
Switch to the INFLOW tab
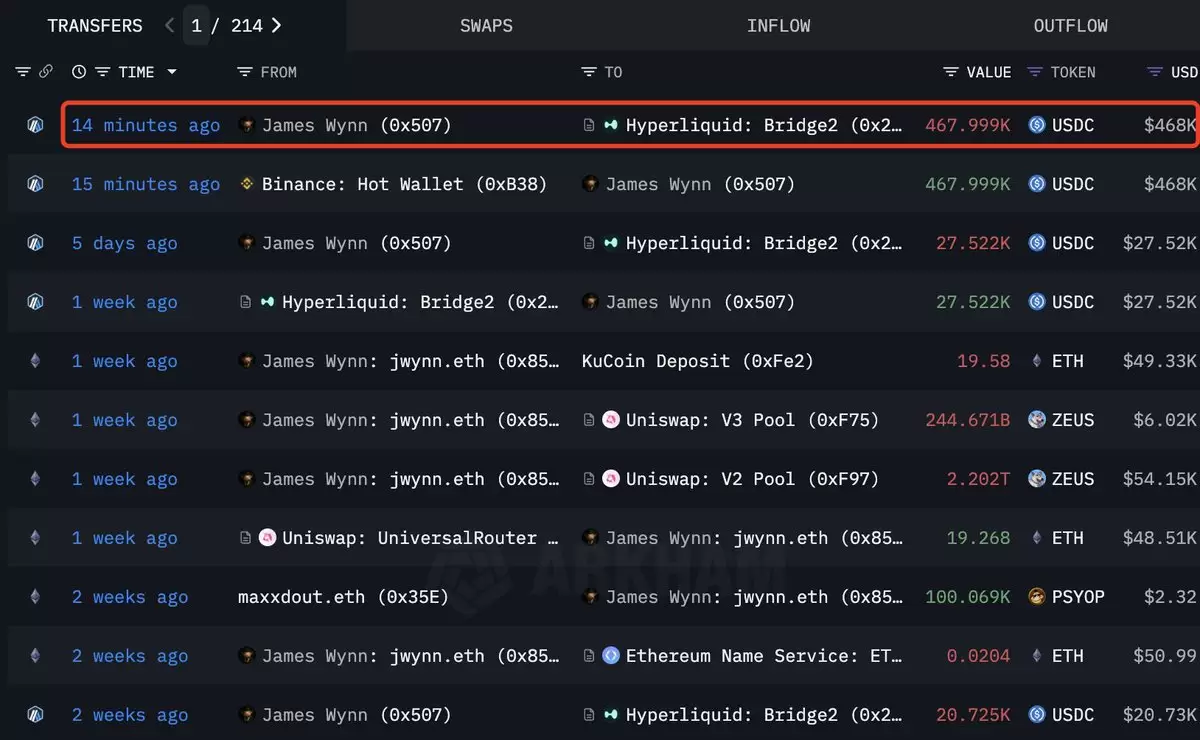[779, 25]
